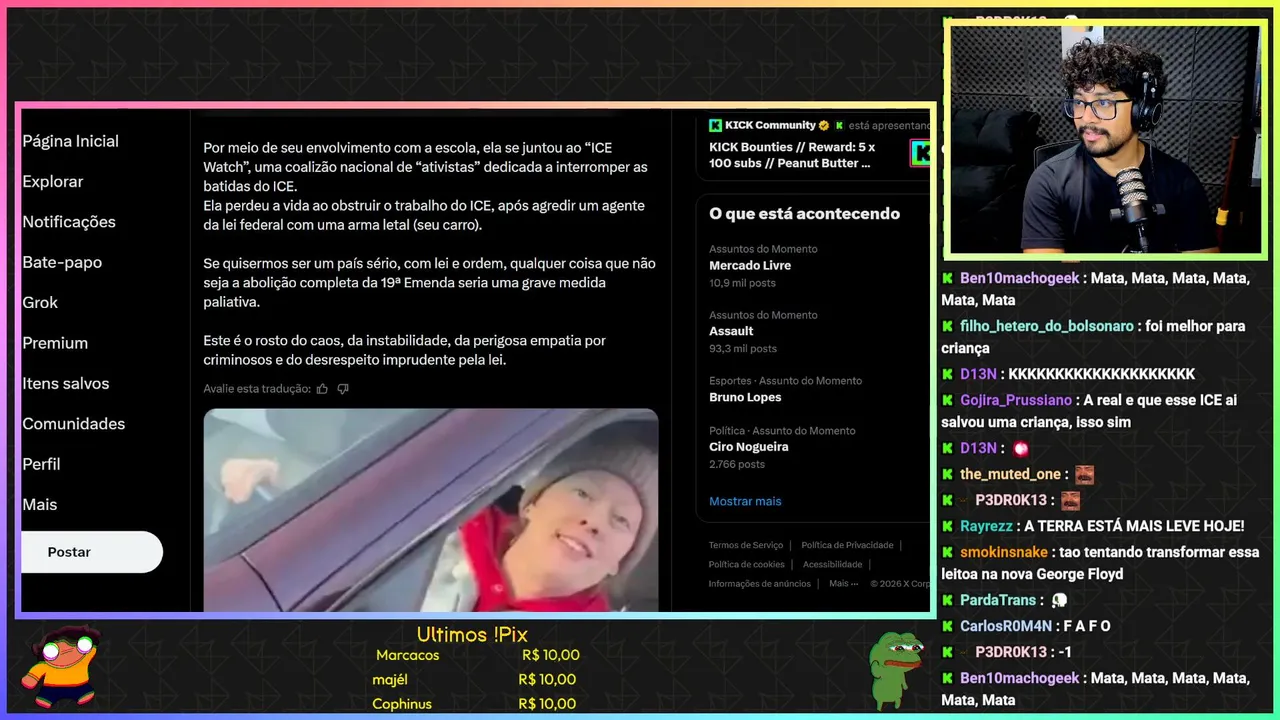This screenshot has width=1280, height=720.
Task: Expand the sidebar 'Mais' menu
Action: 40,505
